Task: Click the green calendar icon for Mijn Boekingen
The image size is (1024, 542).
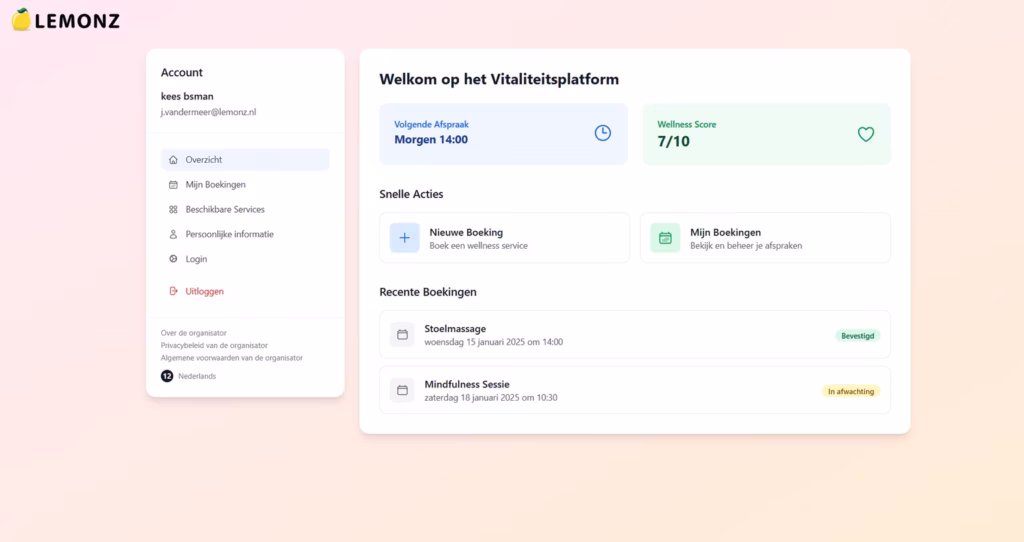Action: tap(665, 238)
